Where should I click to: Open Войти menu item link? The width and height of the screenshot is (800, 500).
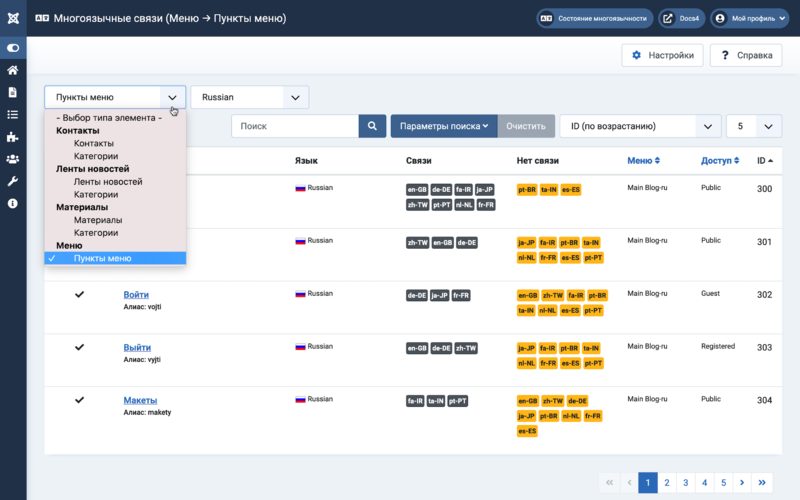136,295
